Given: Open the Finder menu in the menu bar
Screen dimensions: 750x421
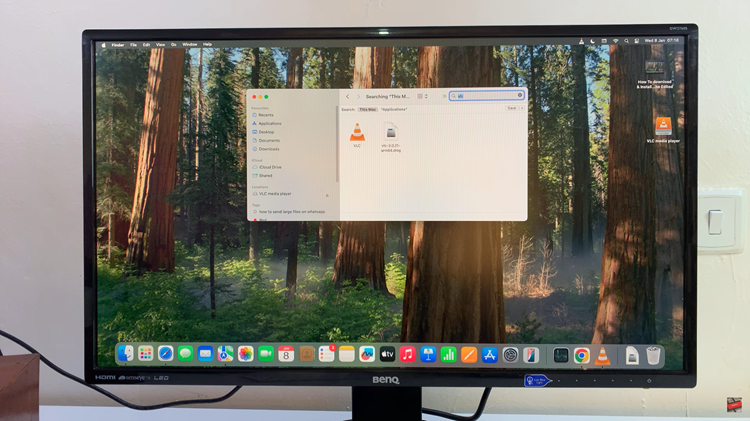Looking at the screenshot, I should [118, 45].
